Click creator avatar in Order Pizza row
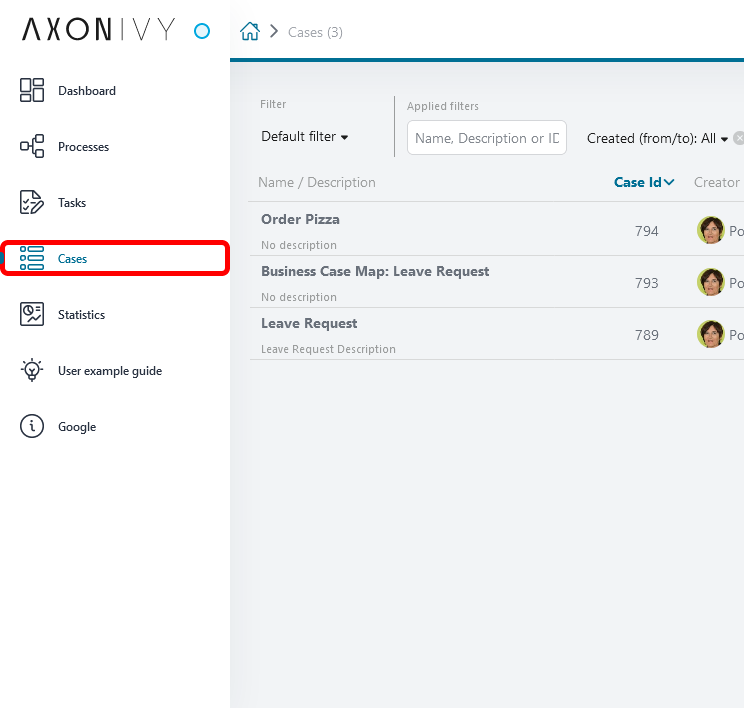Image resolution: width=744 pixels, height=708 pixels. pos(710,231)
